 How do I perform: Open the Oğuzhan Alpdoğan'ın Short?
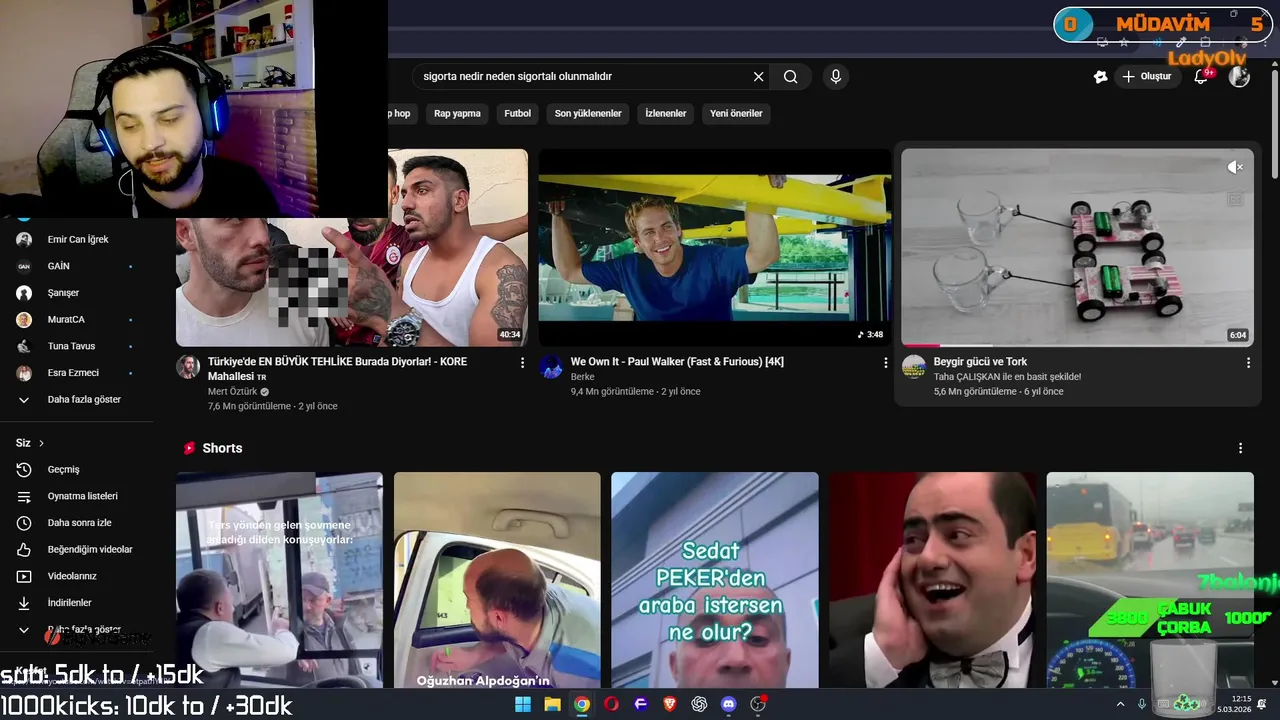tap(497, 580)
